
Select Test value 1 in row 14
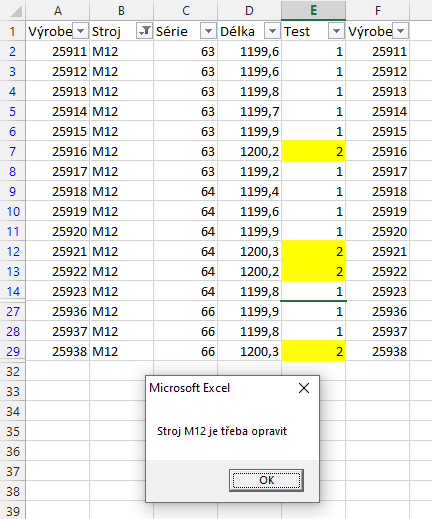[313, 291]
